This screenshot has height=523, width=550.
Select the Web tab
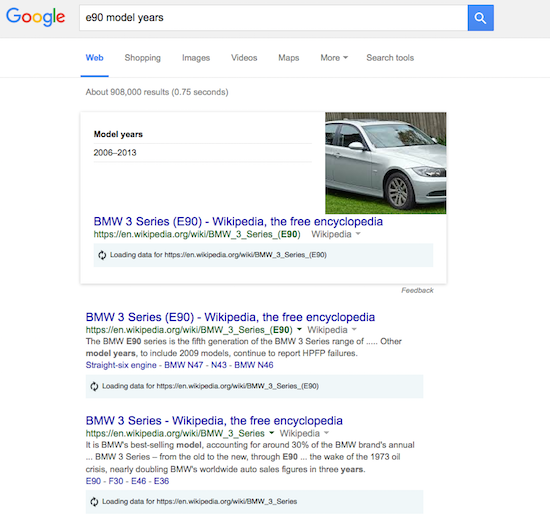point(94,58)
